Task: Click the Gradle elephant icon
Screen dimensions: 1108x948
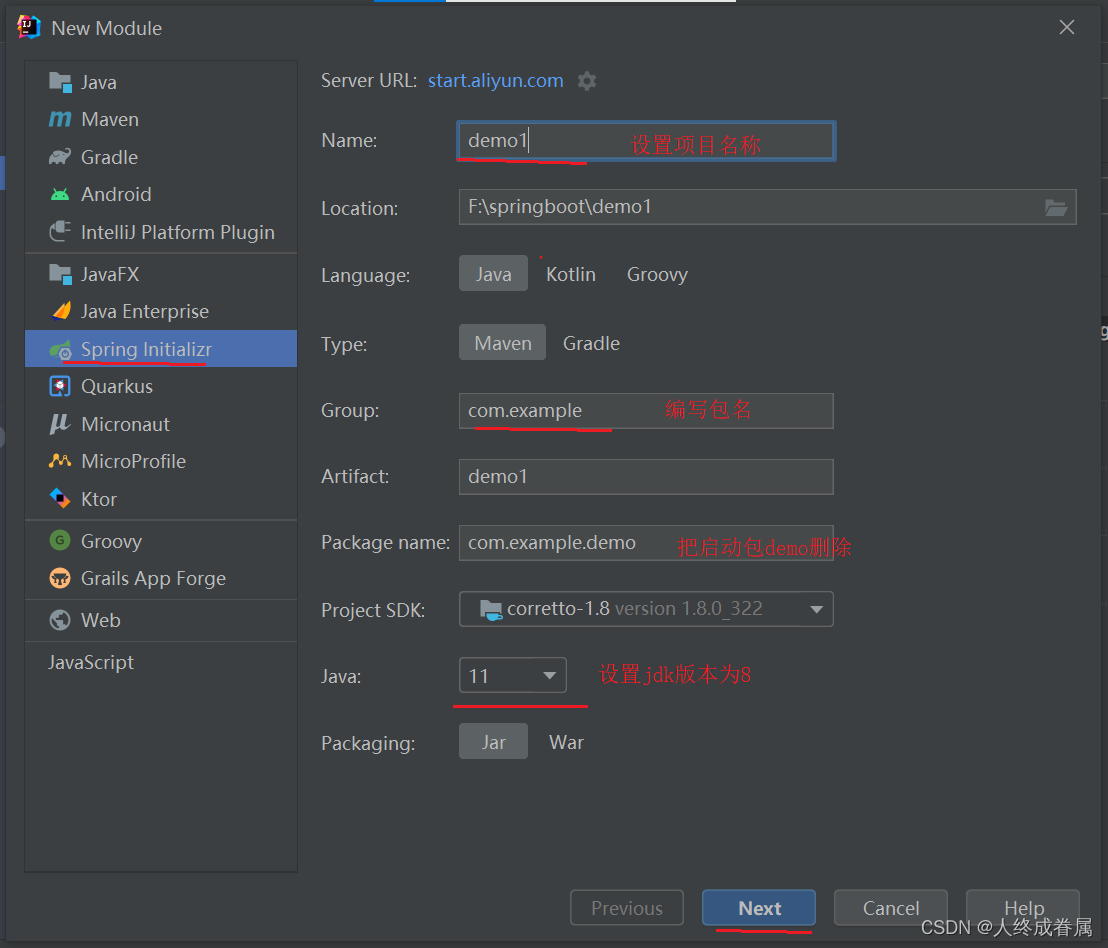Action: (x=60, y=157)
